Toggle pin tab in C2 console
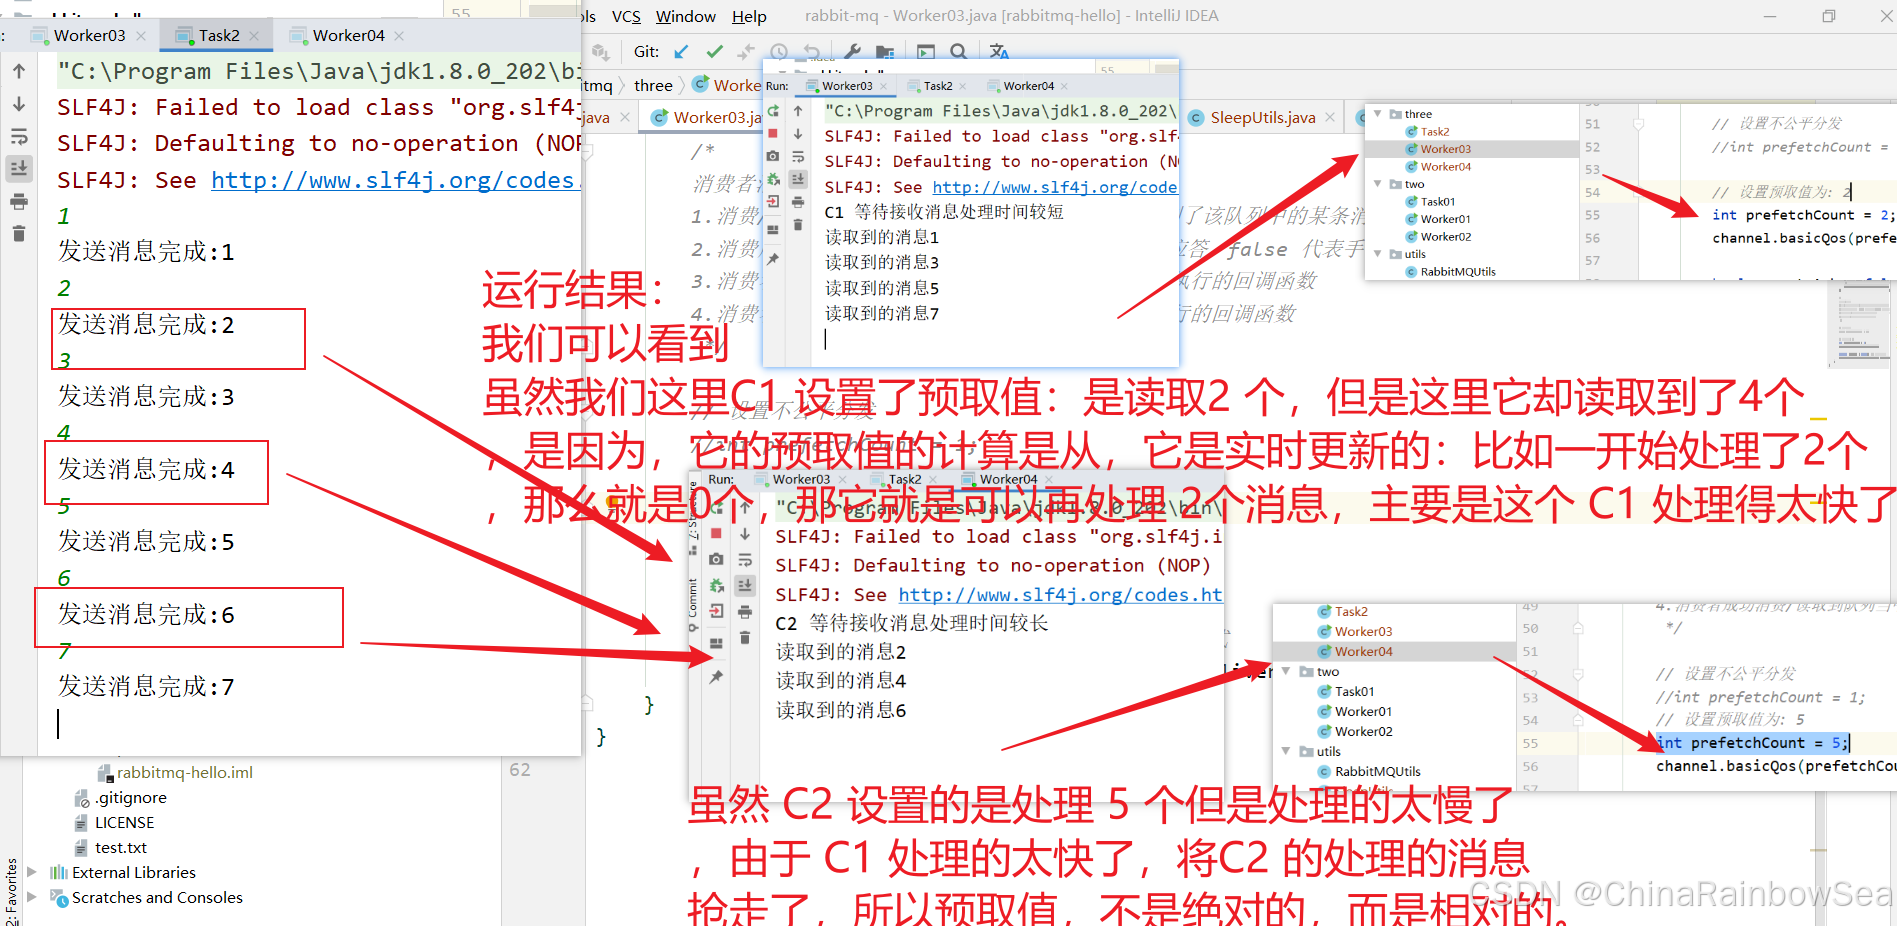 point(716,677)
